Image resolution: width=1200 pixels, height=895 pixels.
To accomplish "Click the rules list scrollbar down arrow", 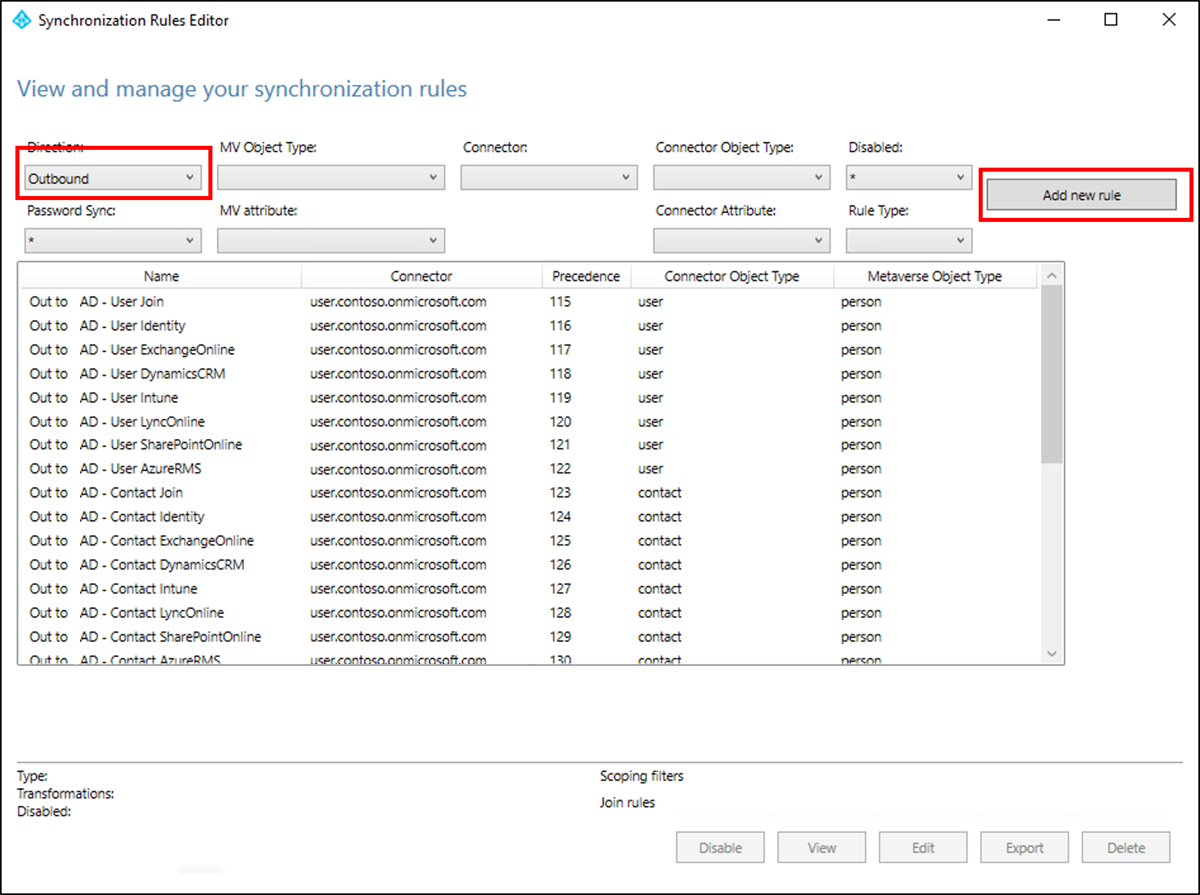I will 1051,652.
